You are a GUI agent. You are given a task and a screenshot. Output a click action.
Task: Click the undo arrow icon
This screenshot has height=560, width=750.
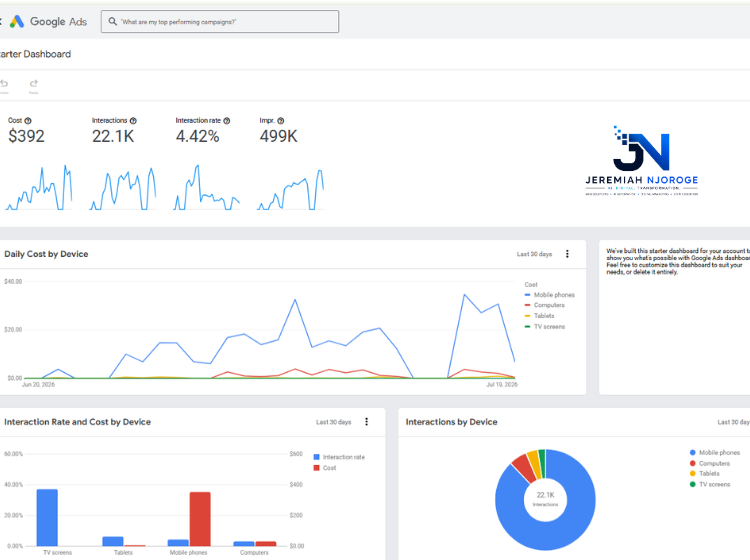pyautogui.click(x=4, y=83)
